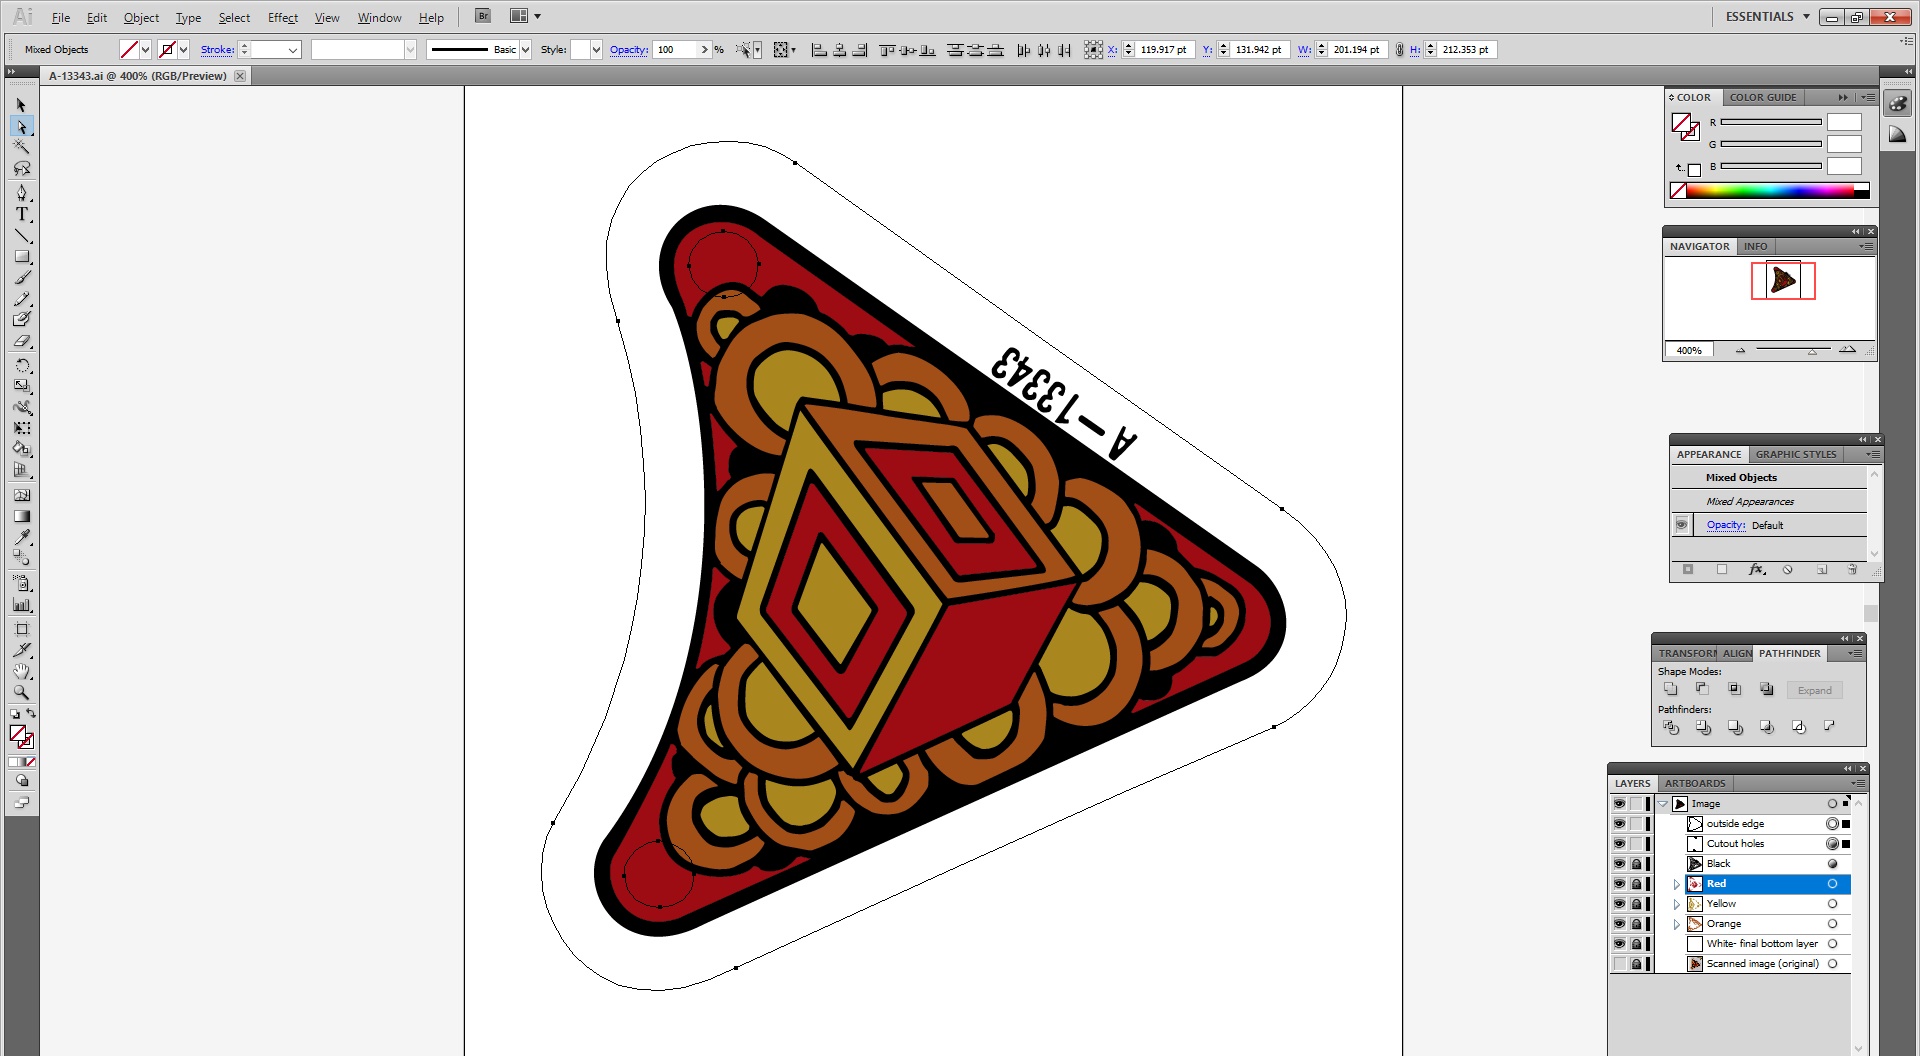Click the RGB color spectrum bar

[1768, 191]
